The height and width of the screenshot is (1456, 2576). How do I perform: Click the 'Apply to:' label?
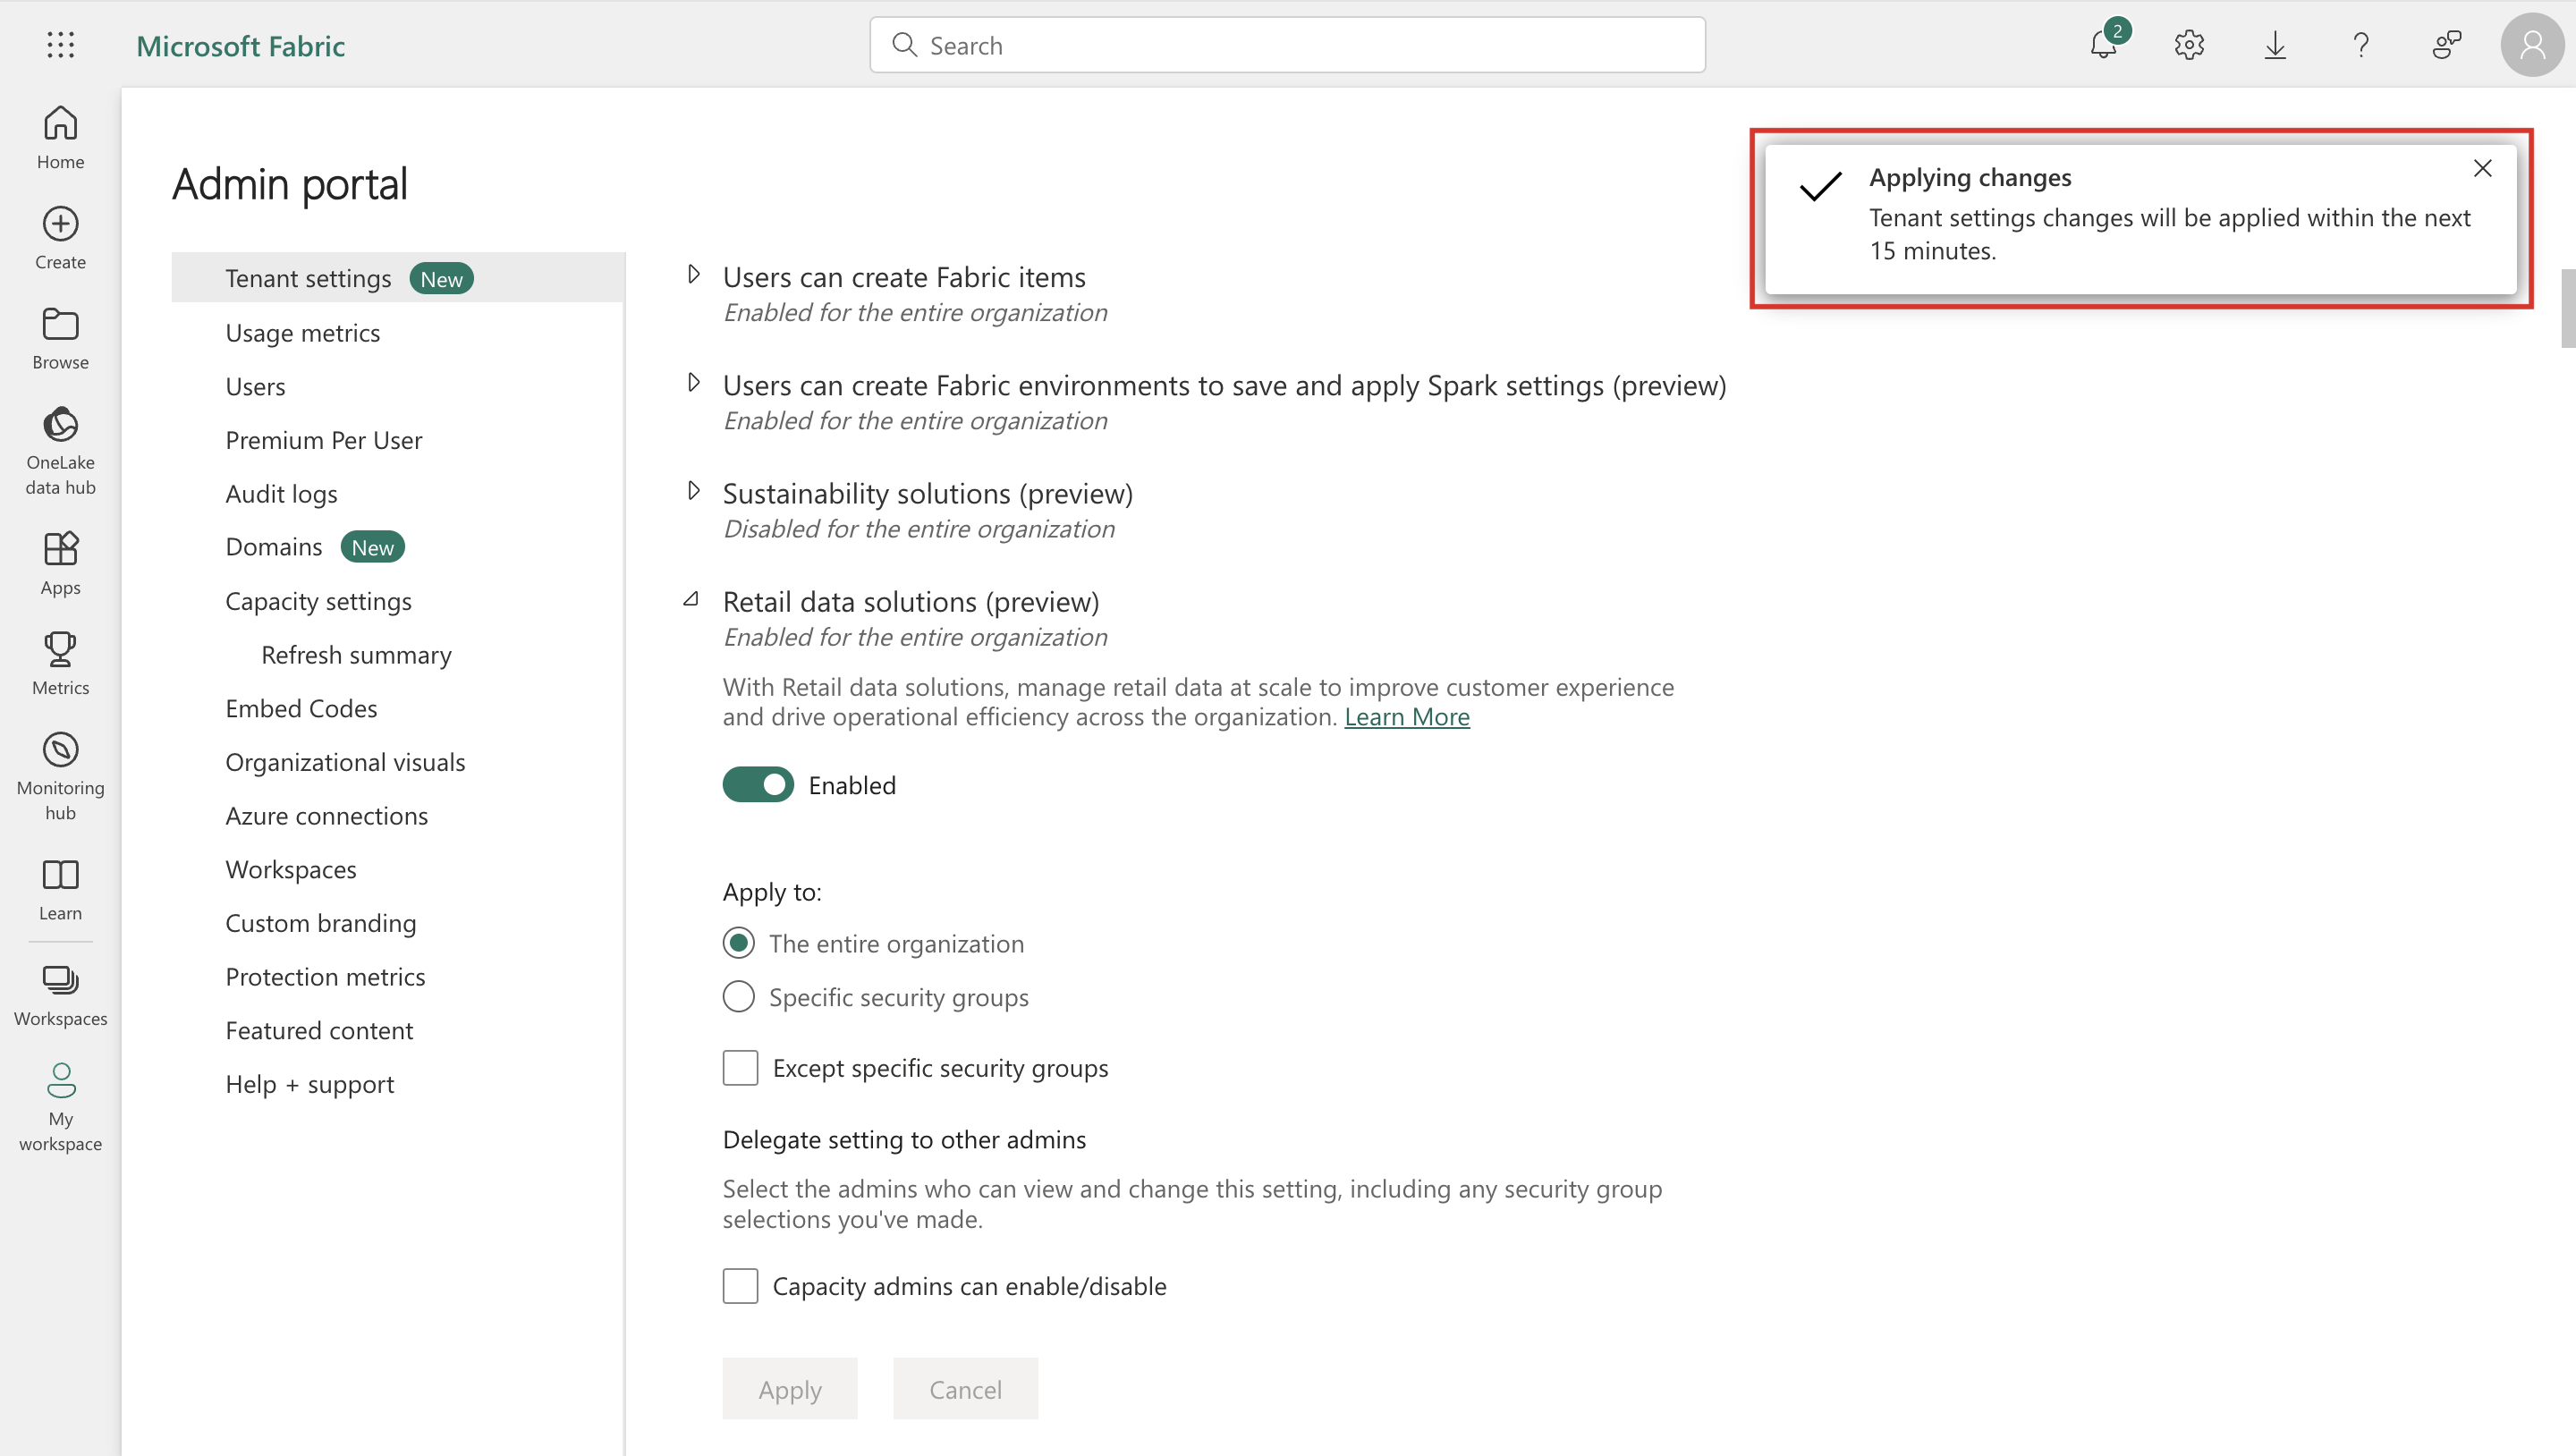pyautogui.click(x=772, y=892)
